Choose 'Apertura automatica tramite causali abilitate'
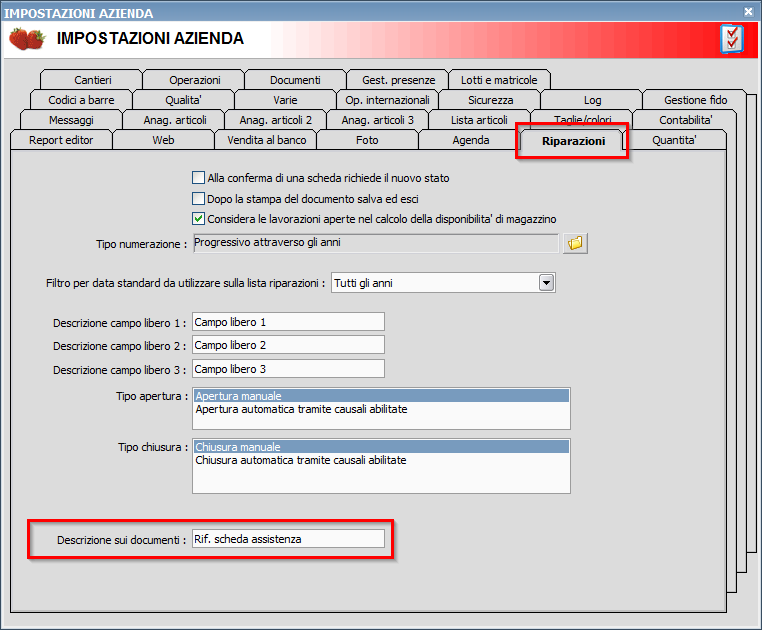Screen dimensions: 762x630 click(381, 409)
